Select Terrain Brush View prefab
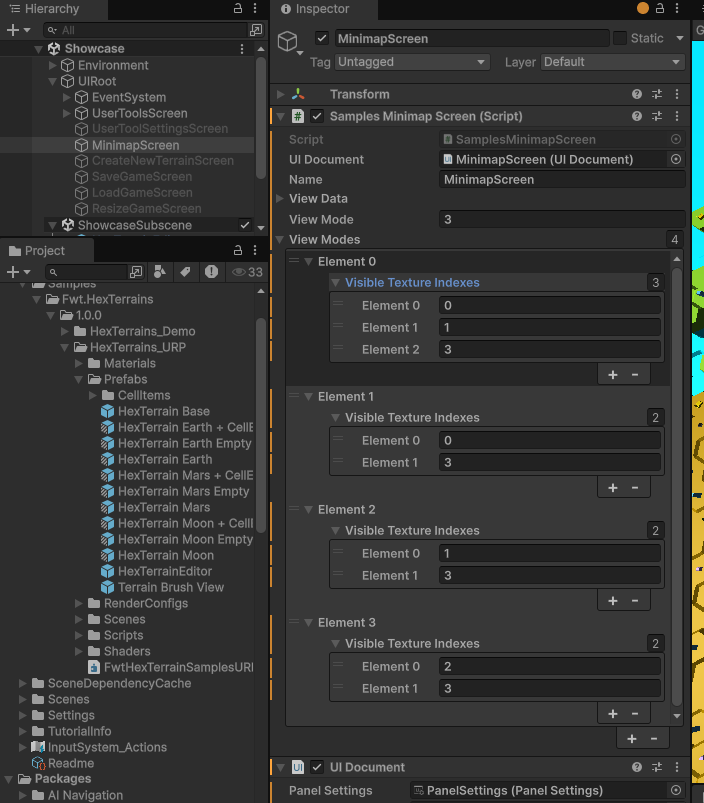This screenshot has height=803, width=704. coord(170,587)
